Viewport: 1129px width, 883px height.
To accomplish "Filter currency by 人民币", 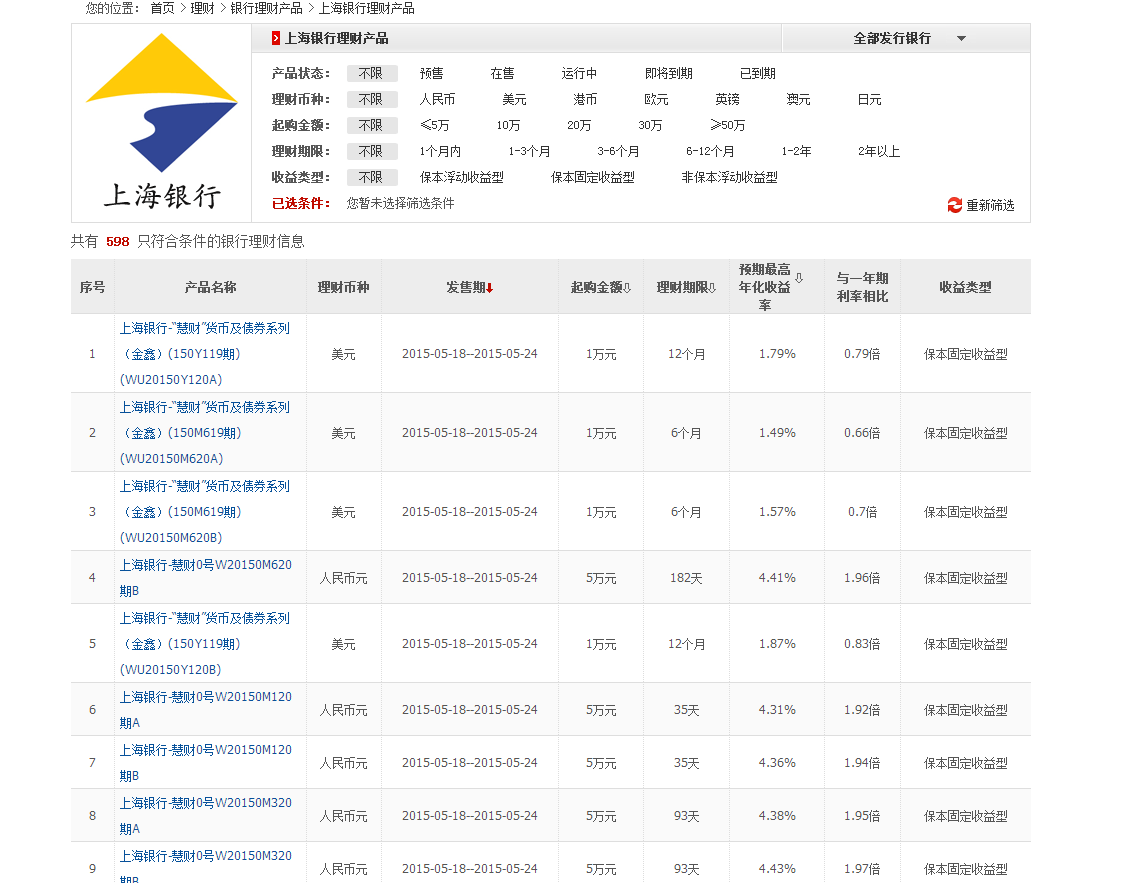I will pyautogui.click(x=437, y=99).
